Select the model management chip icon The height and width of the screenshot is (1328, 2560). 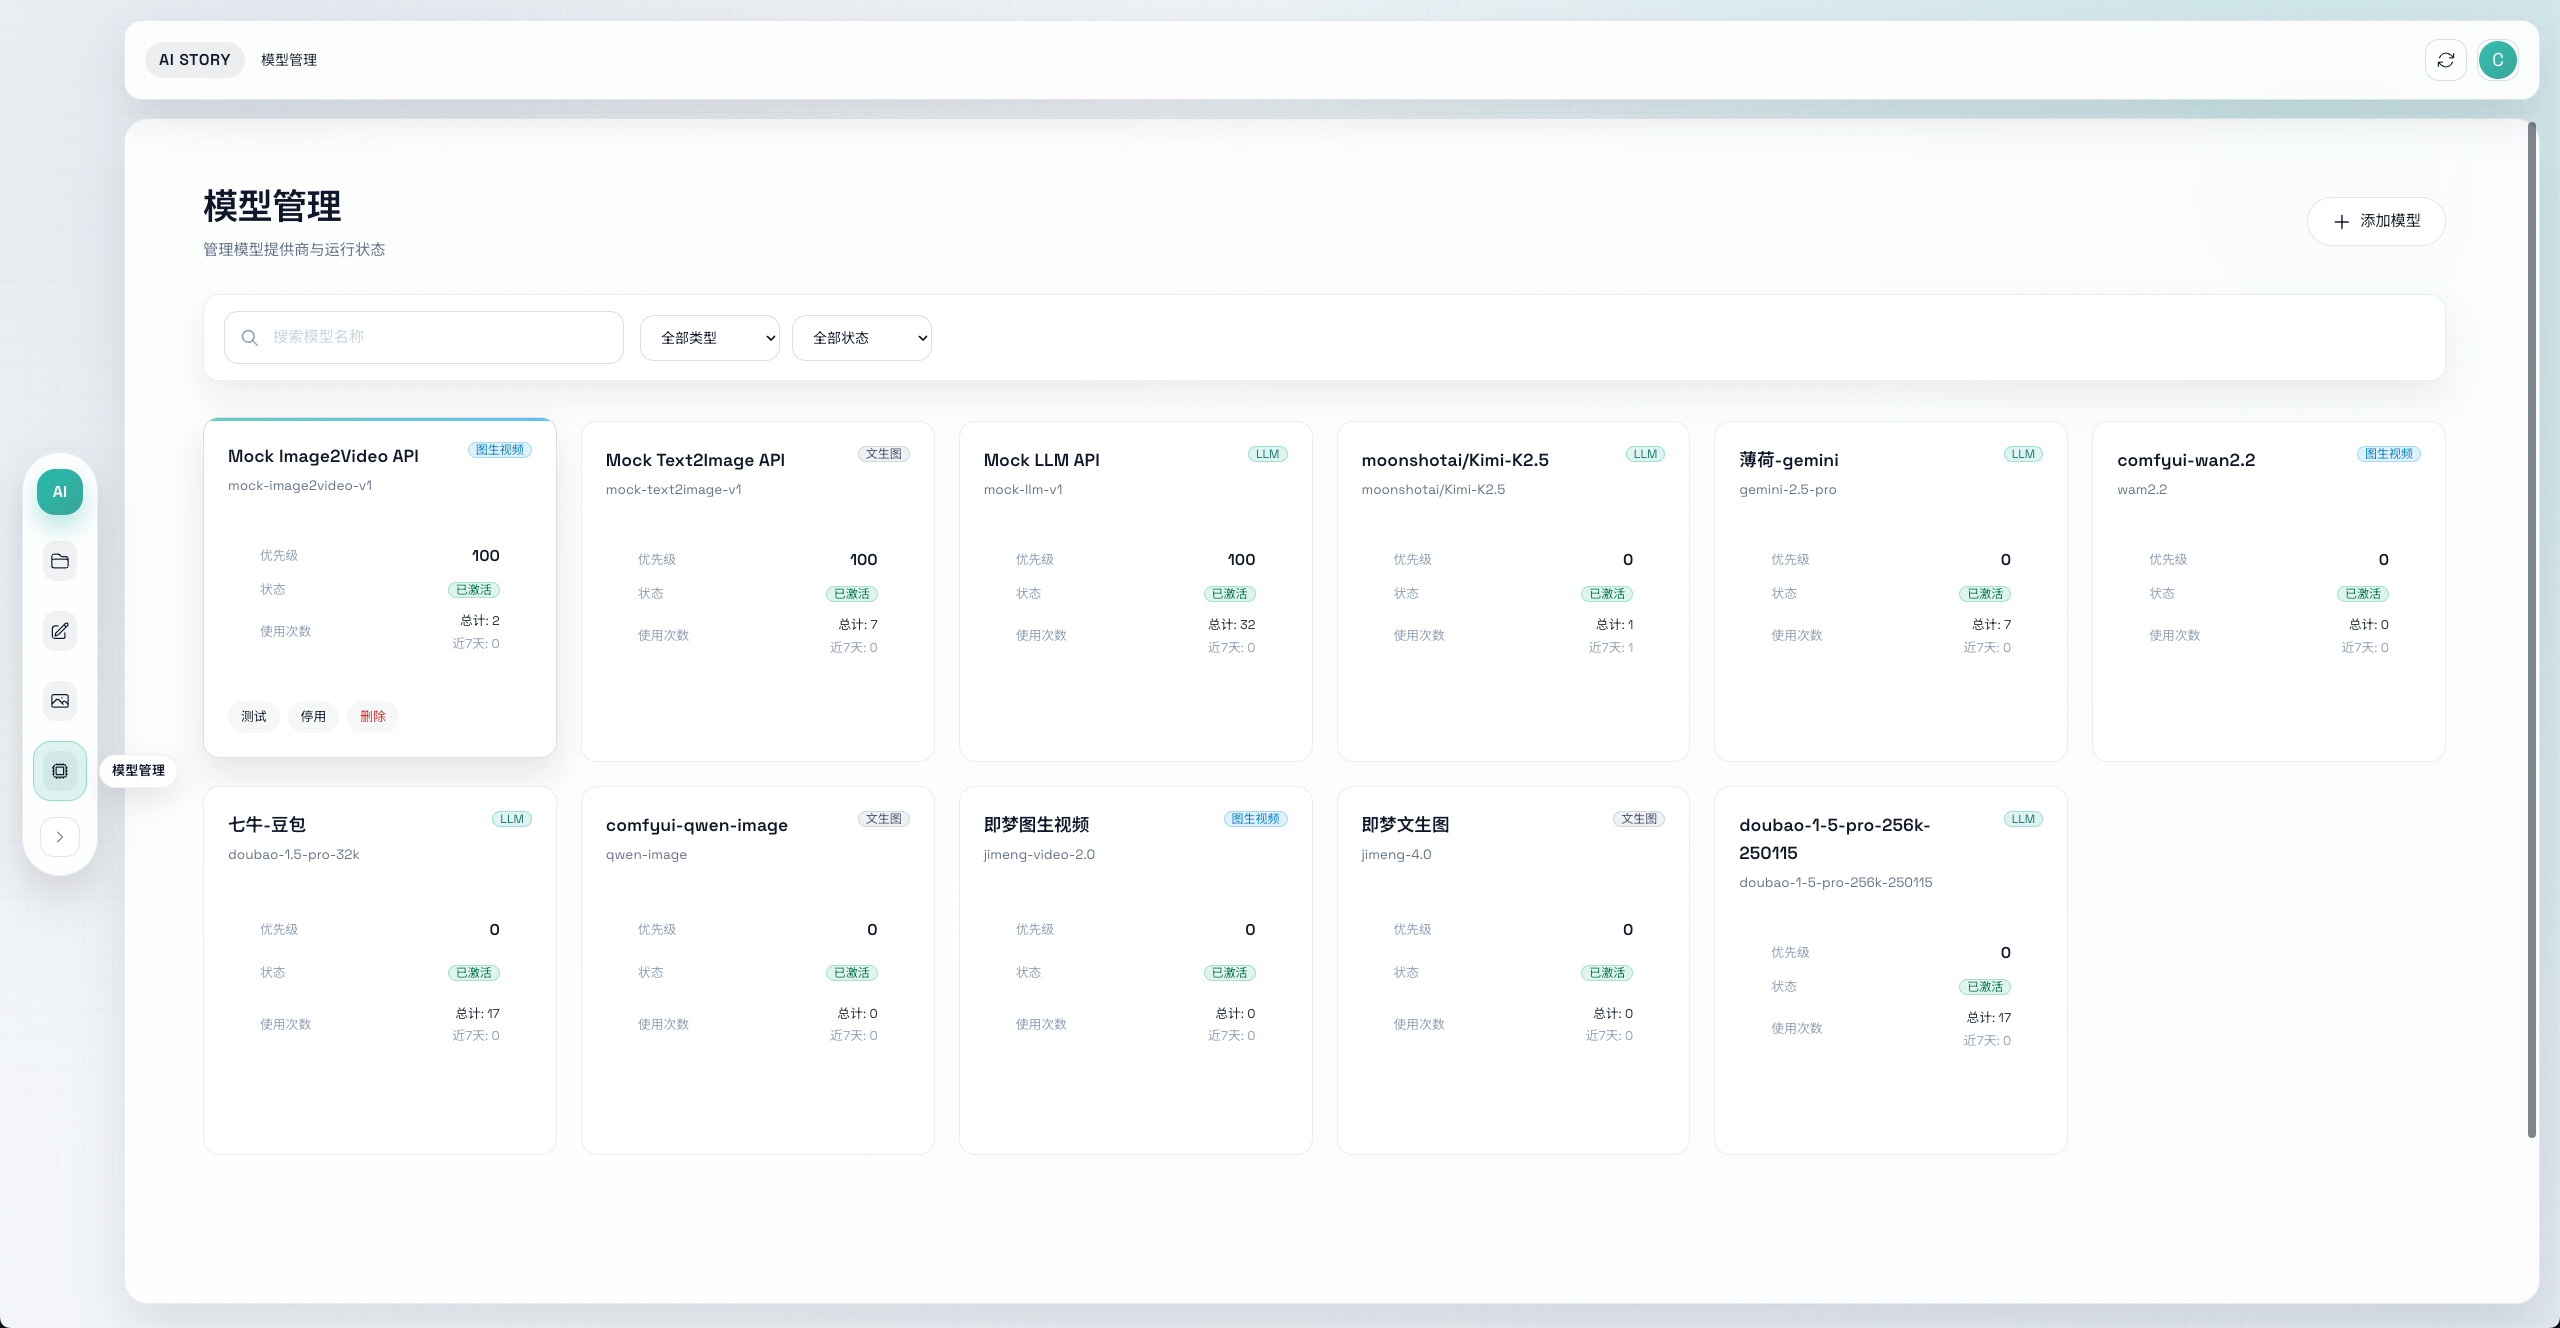coord(60,771)
